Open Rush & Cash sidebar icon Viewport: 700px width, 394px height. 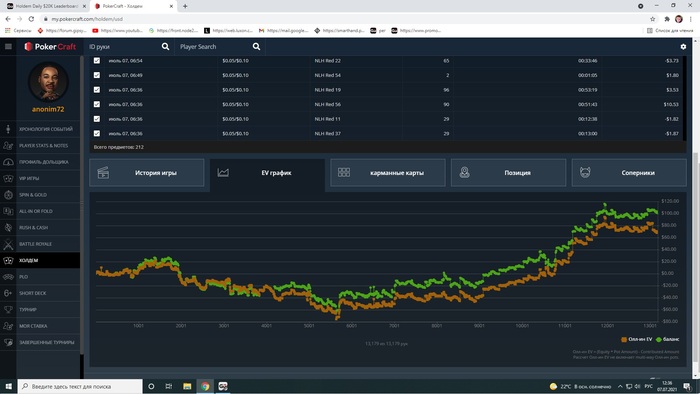click(8, 228)
